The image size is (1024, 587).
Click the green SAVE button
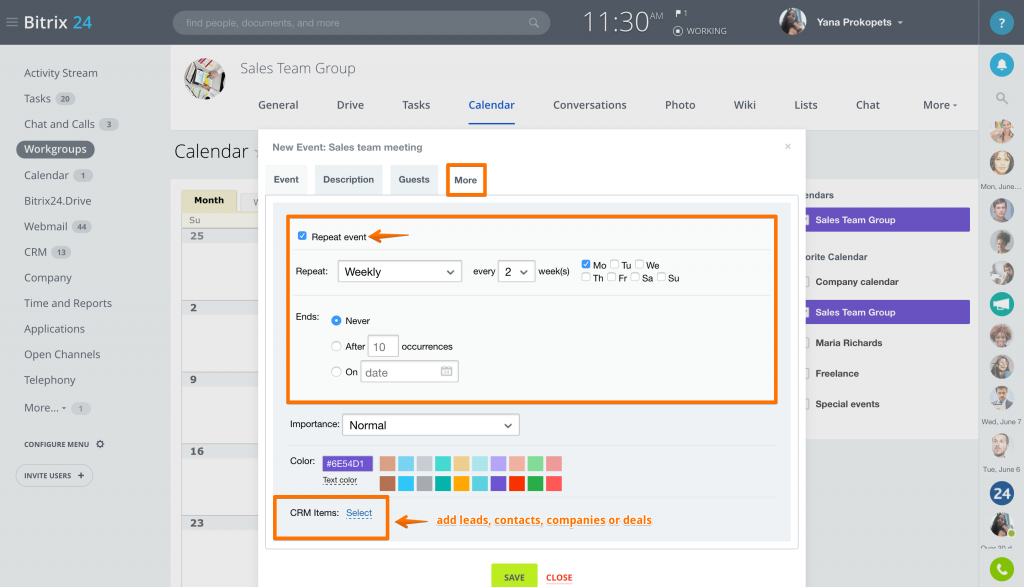(x=514, y=577)
